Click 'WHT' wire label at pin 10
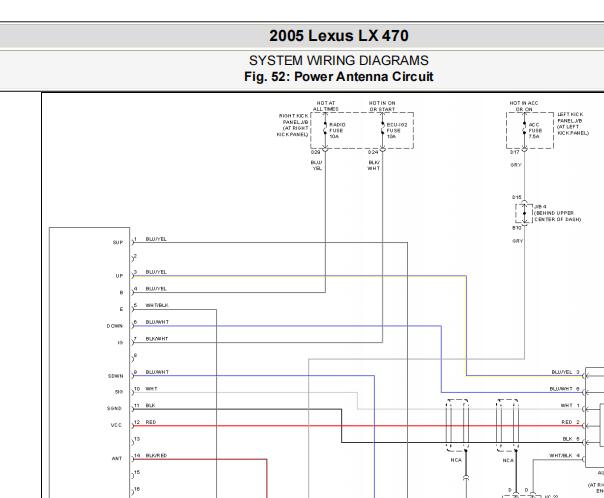 point(151,389)
